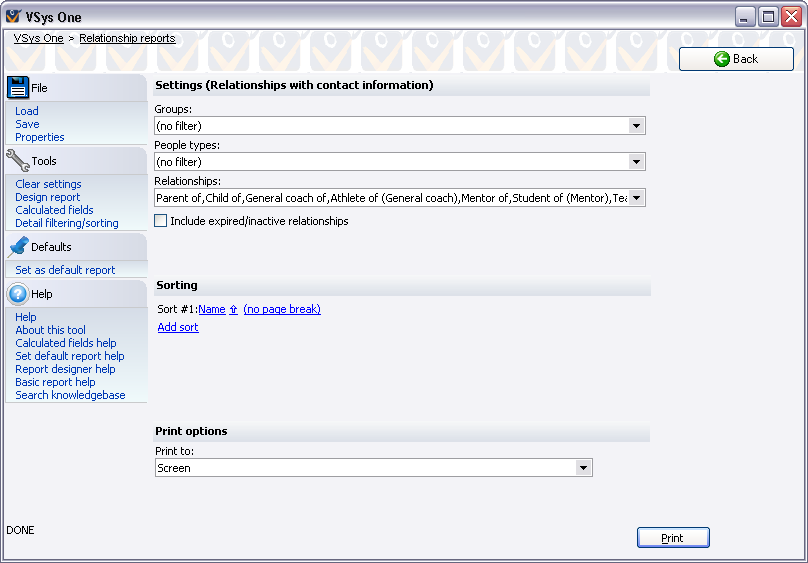This screenshot has height=563, width=808.
Task: Click the Name sort field link
Action: (x=212, y=309)
